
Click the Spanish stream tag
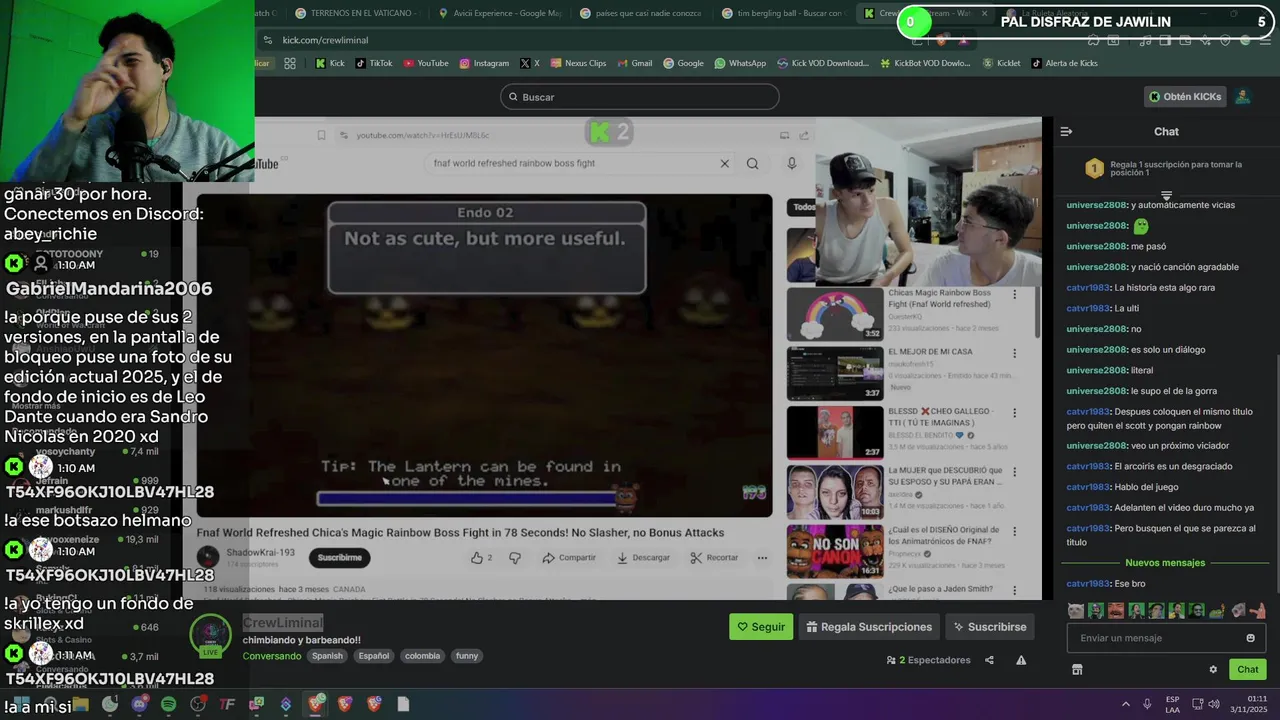[327, 656]
